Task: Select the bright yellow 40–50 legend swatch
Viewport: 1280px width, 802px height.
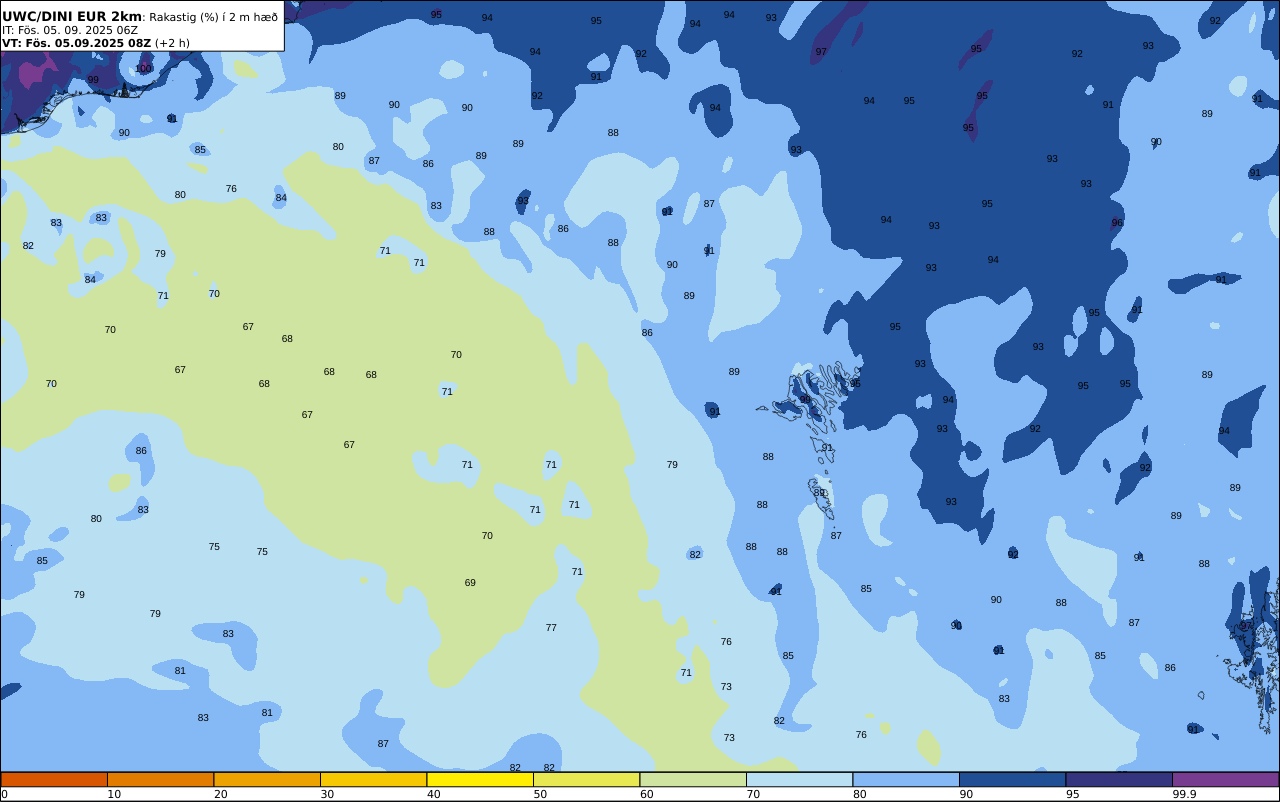Action: click(x=480, y=779)
